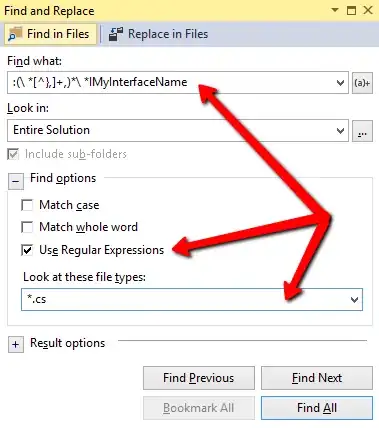Screen dimensions: 379x428
Task: Uncheck Use Regular Expressions
Action: 27,250
